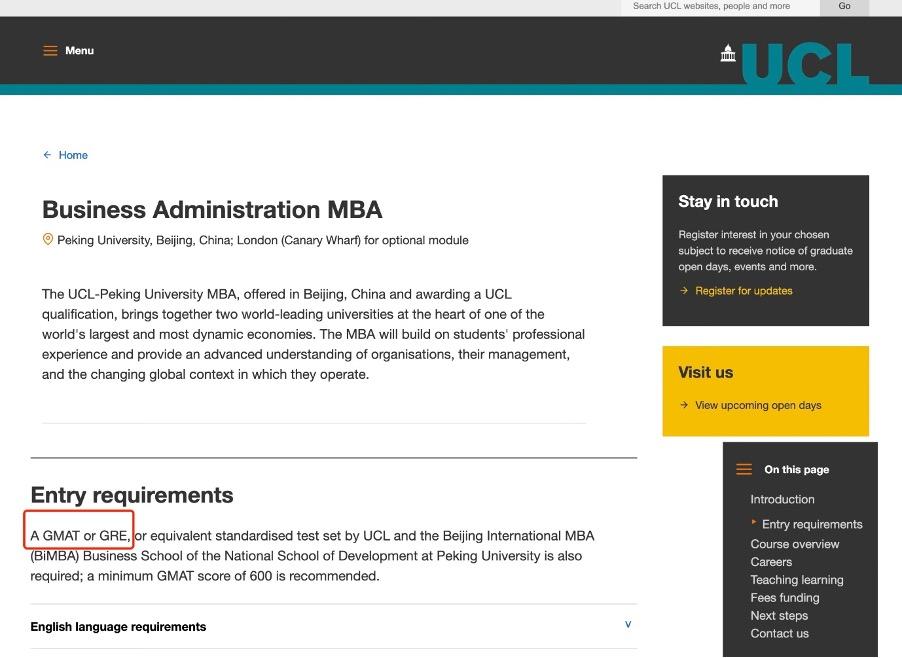Click the UCL logo
902x658 pixels.
(795, 62)
